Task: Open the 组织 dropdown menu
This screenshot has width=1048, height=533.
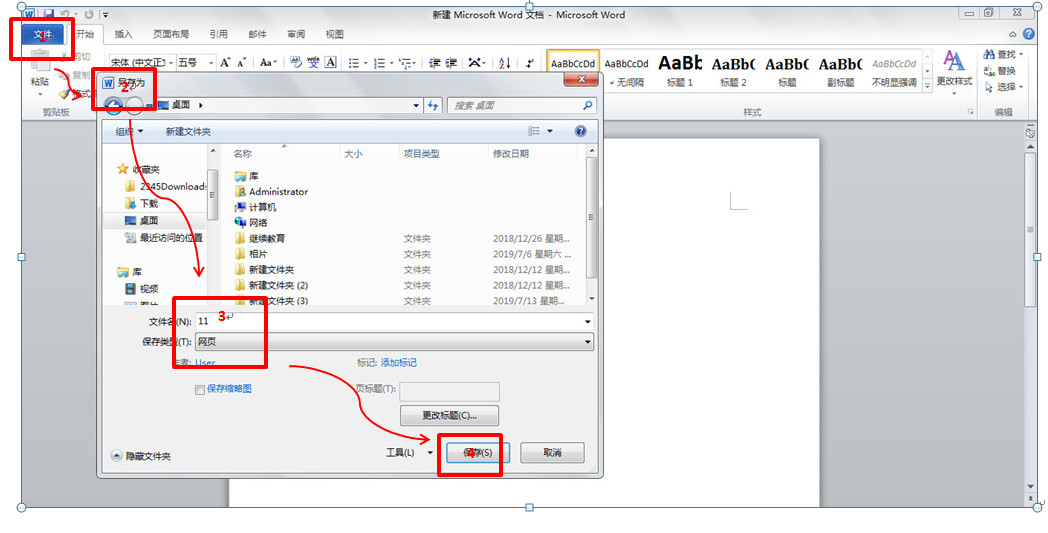Action: pos(129,132)
